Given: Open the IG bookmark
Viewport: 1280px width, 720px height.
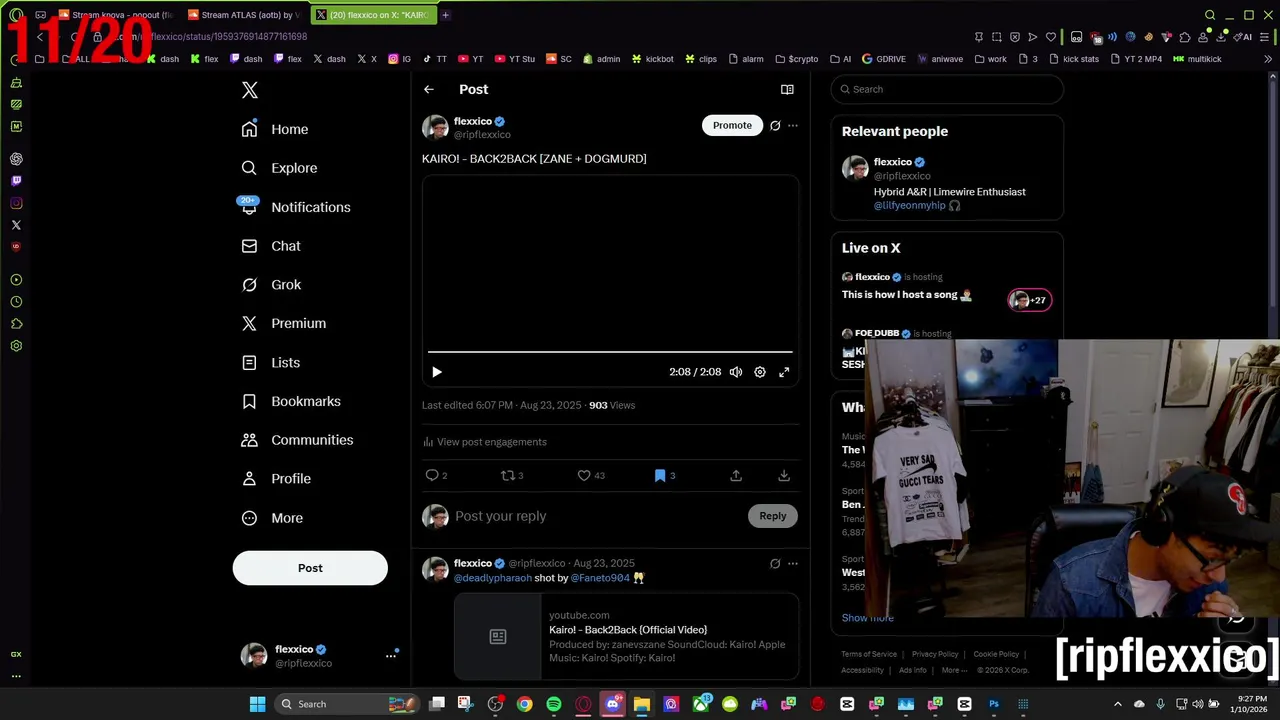Looking at the screenshot, I should [399, 59].
